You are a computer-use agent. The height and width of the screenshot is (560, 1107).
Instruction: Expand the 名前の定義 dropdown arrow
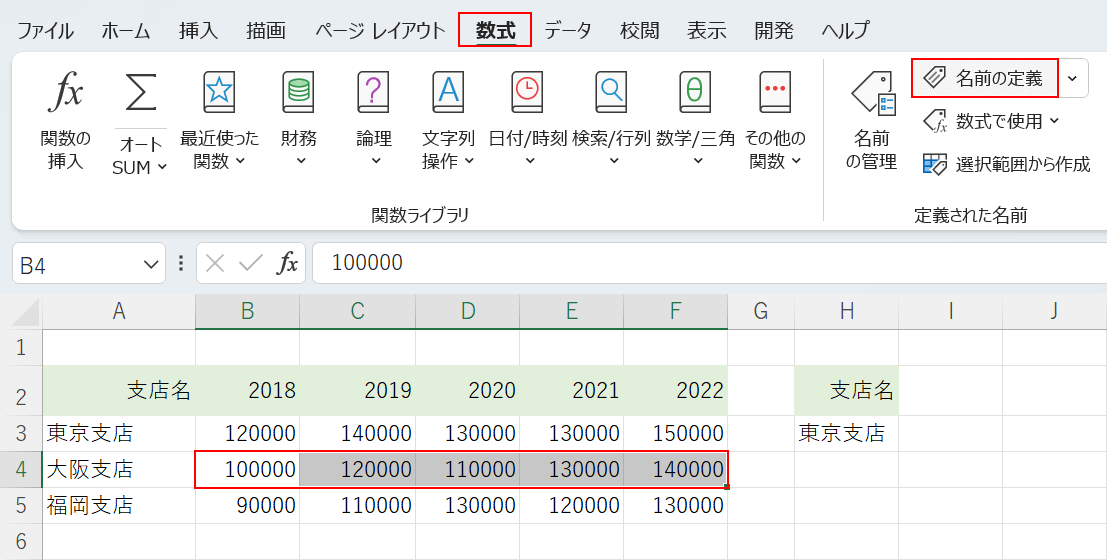1073,78
